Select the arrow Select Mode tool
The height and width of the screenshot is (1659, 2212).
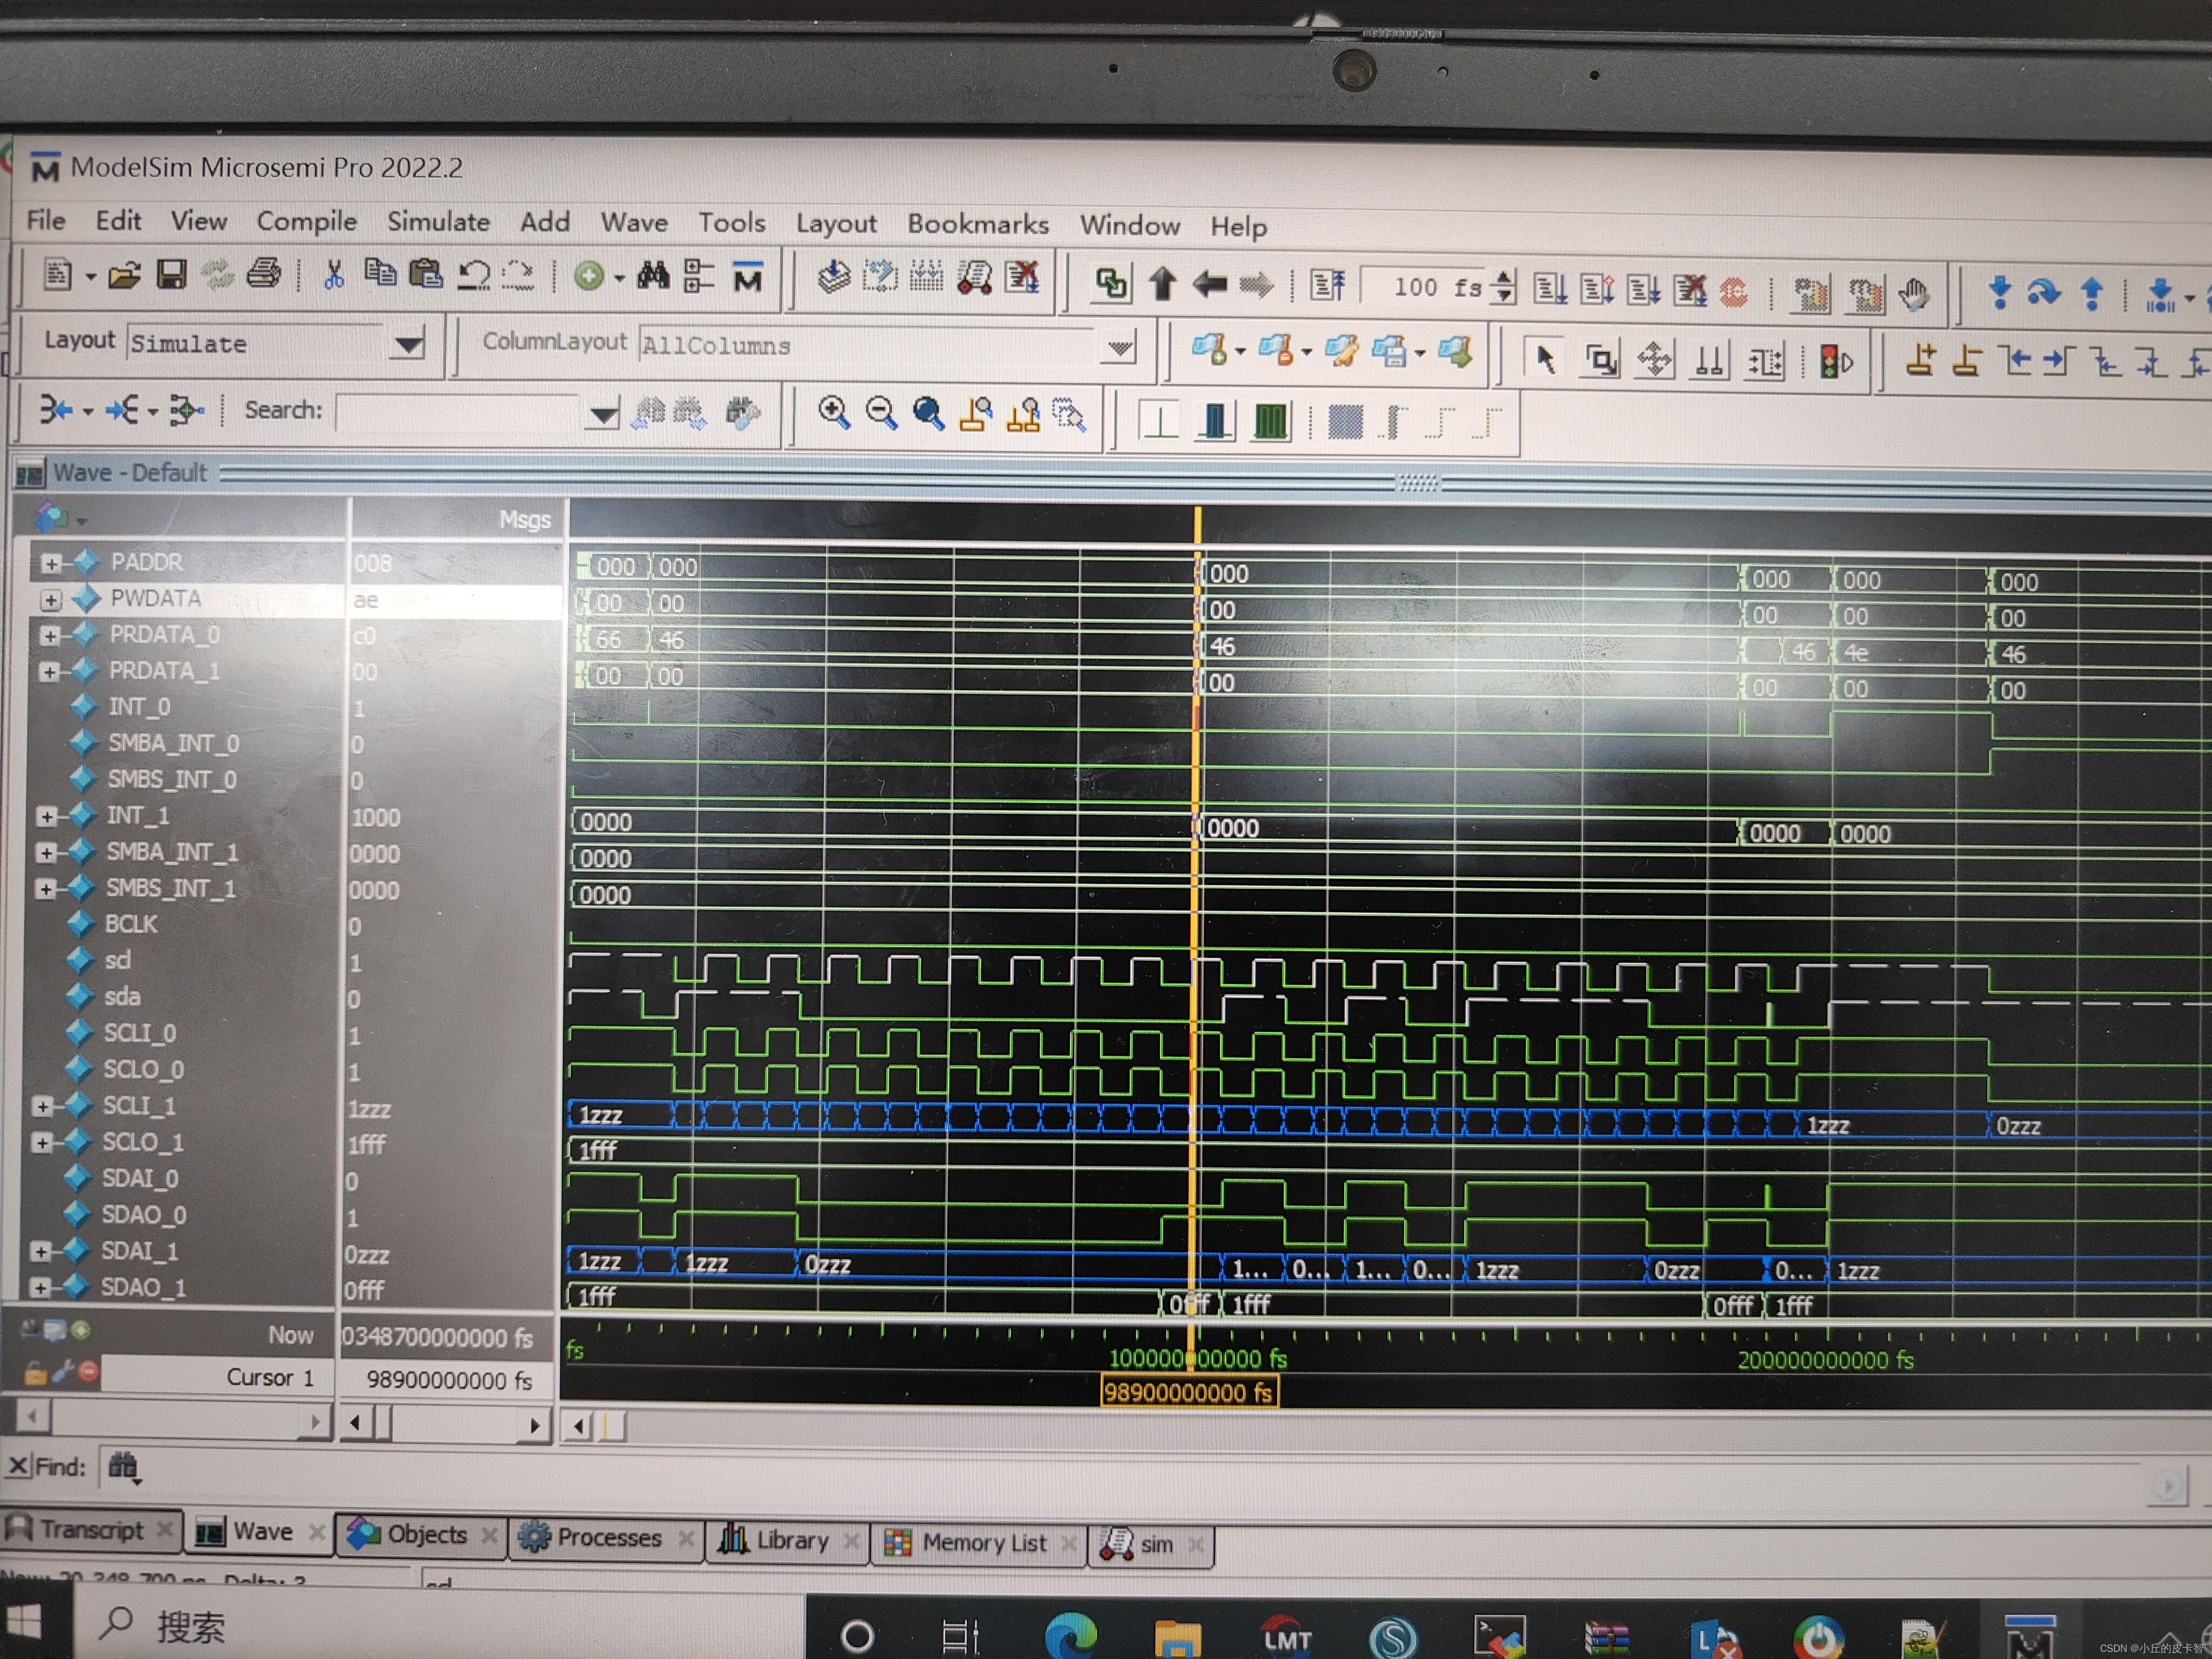tap(1546, 358)
